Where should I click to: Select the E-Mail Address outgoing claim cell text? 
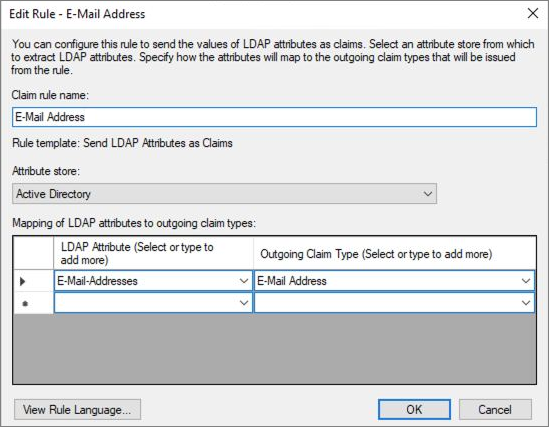292,281
